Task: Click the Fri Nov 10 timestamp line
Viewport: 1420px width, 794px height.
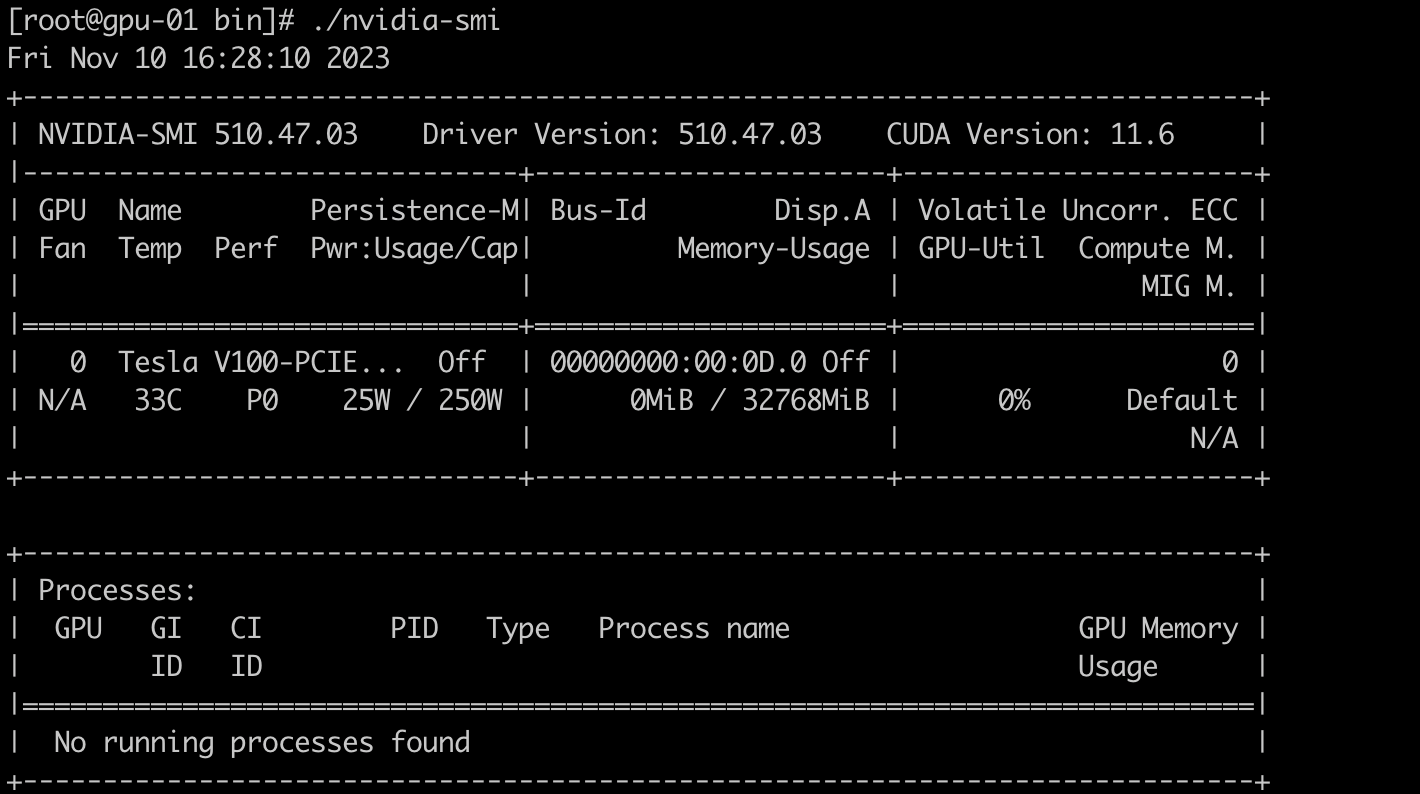Action: tap(198, 58)
